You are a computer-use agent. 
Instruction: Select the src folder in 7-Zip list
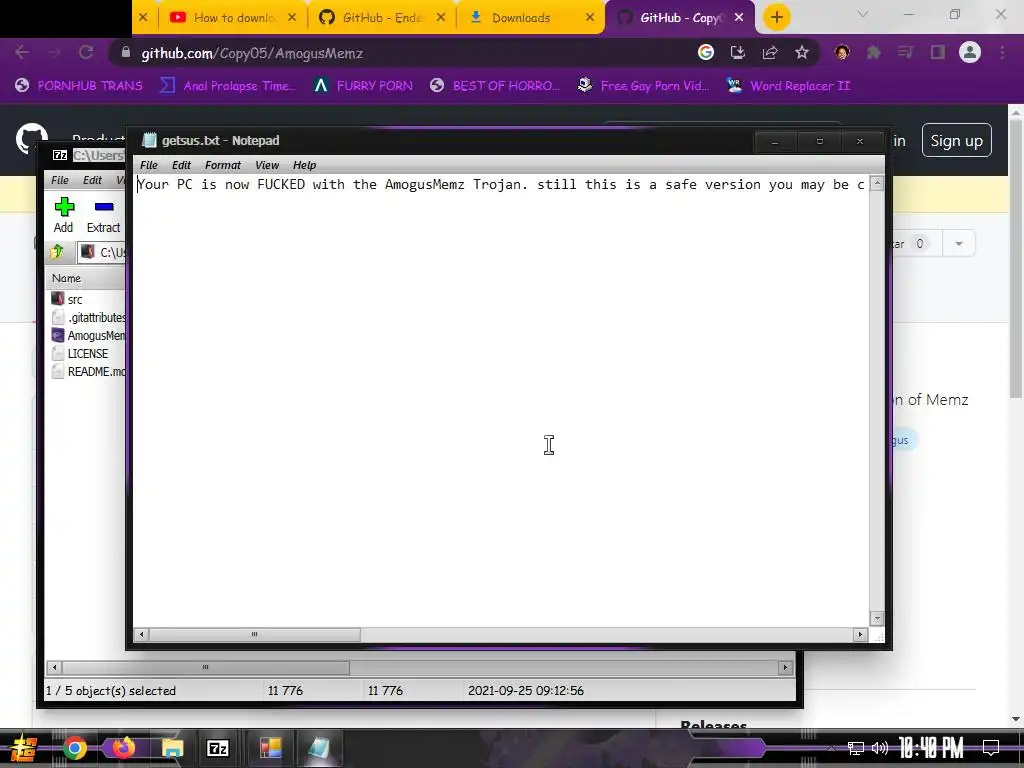coord(74,300)
